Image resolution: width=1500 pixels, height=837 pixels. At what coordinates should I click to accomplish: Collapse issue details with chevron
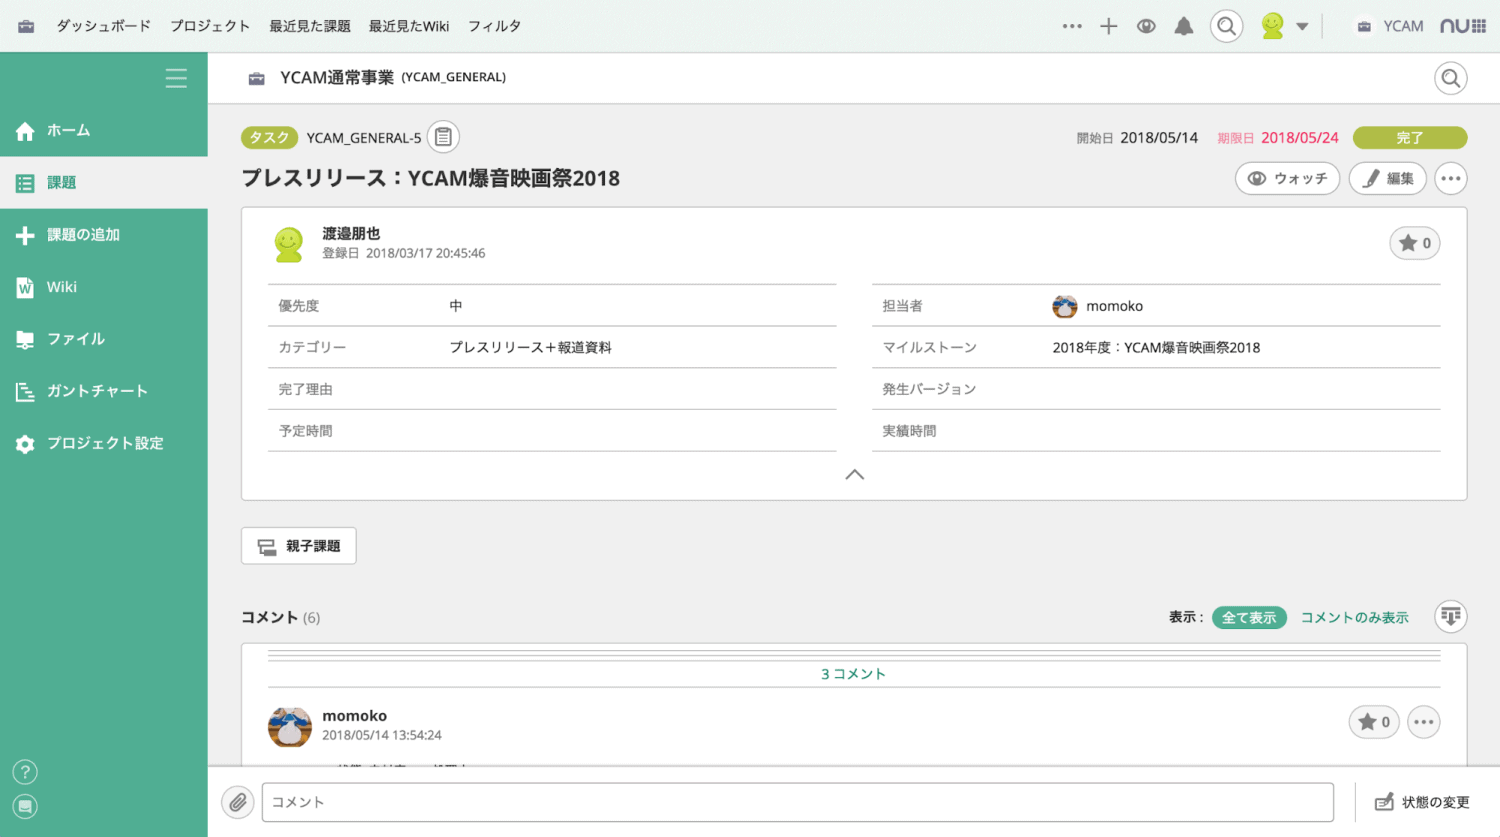(854, 474)
